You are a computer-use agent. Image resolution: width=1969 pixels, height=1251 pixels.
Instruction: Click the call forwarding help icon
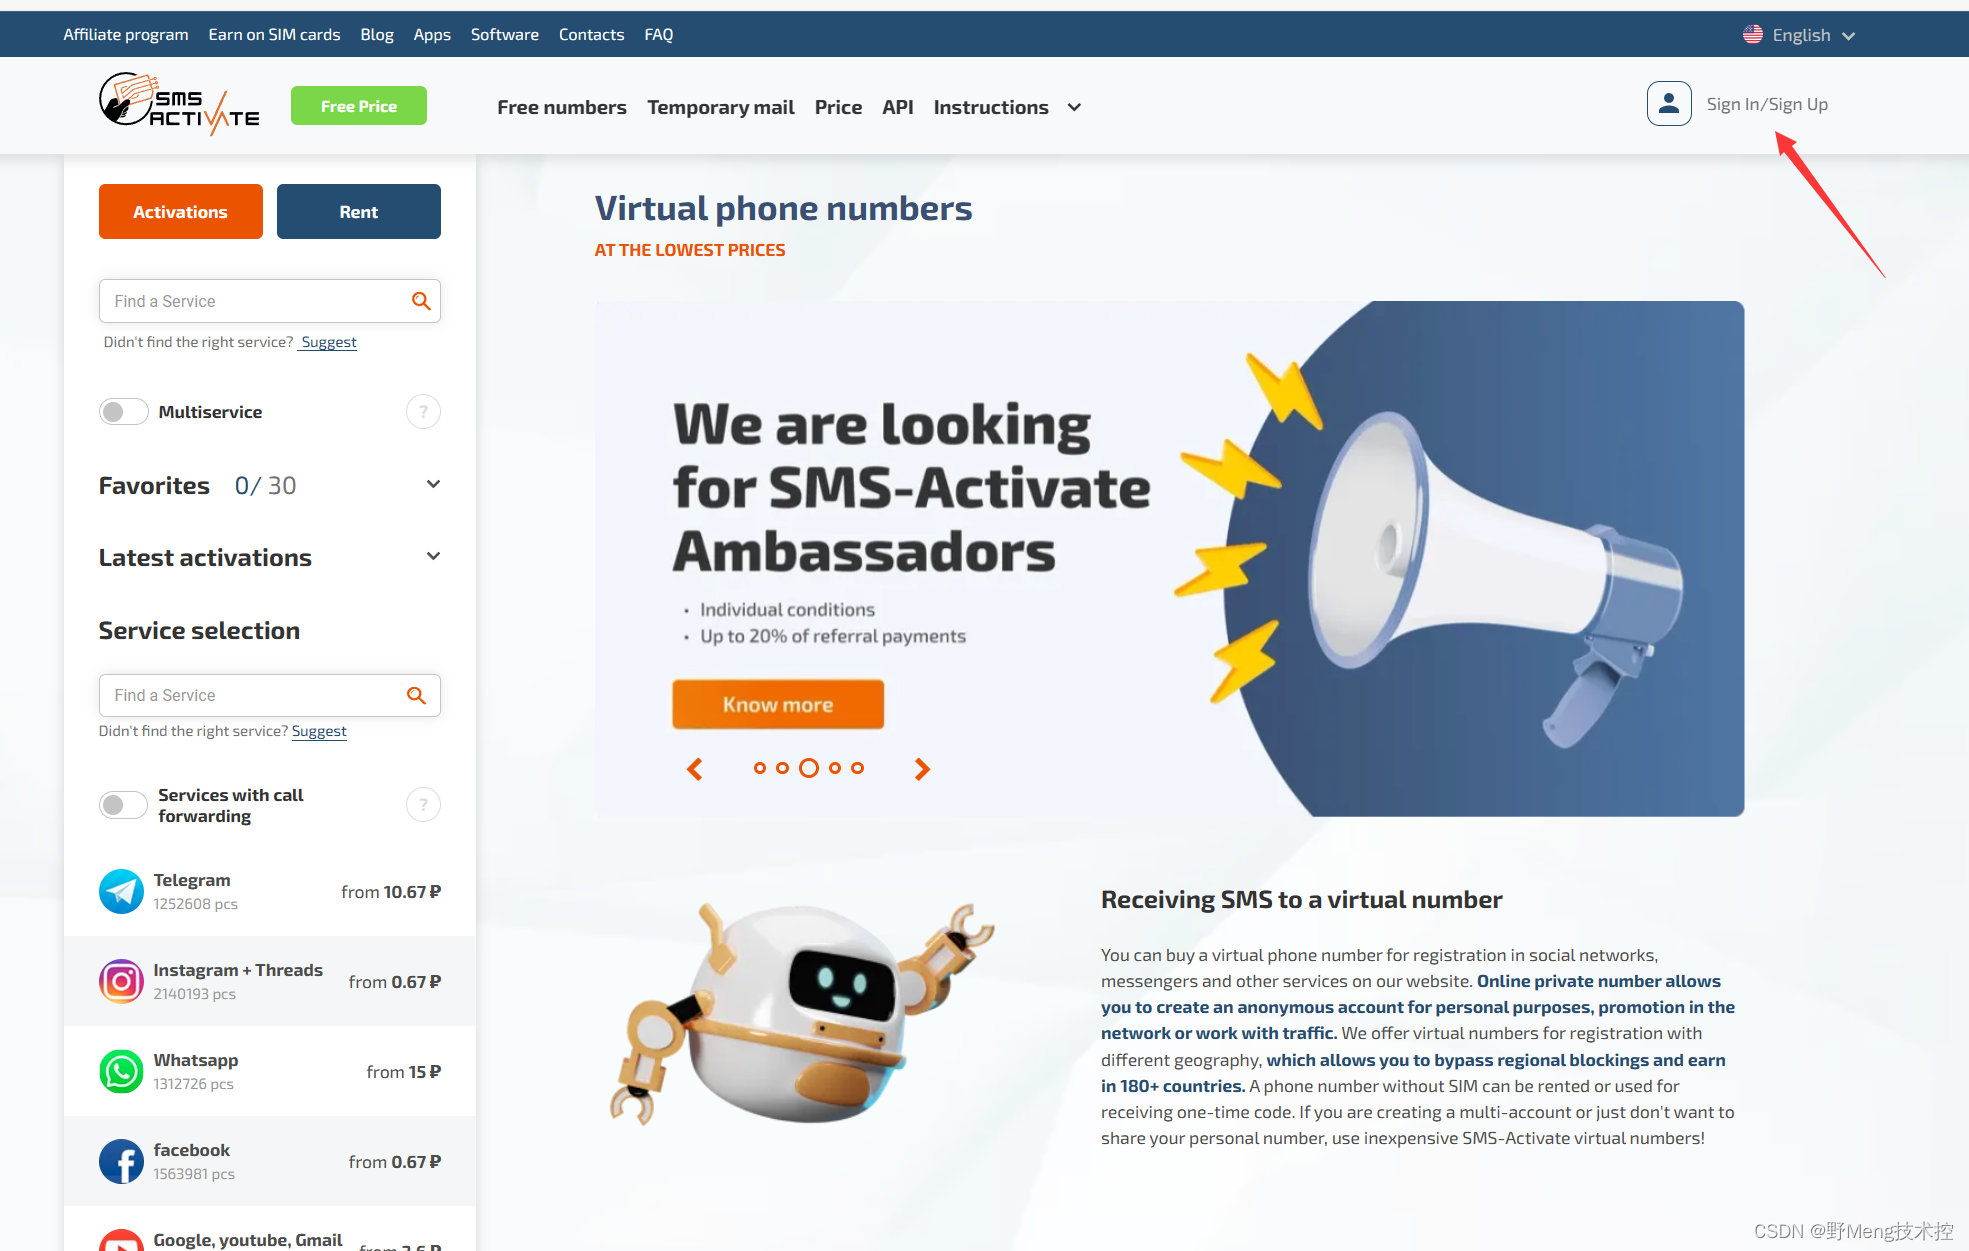pyautogui.click(x=423, y=805)
